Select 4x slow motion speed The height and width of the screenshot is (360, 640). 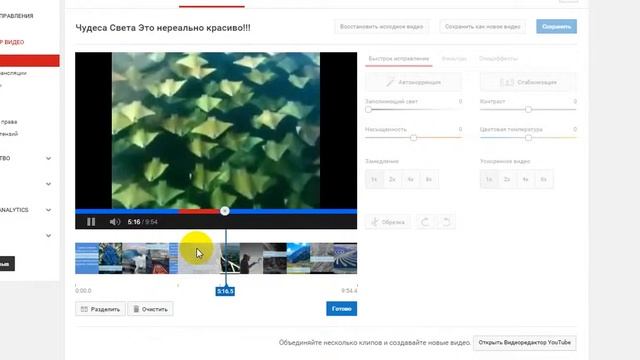coord(411,179)
